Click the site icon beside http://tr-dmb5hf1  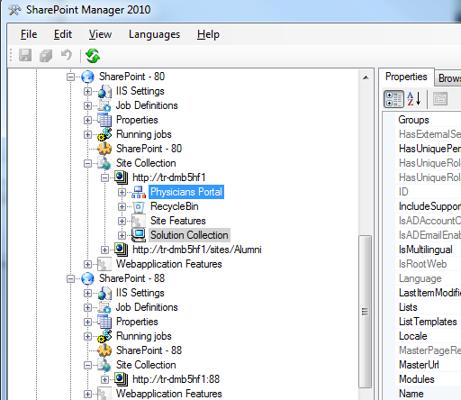point(121,177)
